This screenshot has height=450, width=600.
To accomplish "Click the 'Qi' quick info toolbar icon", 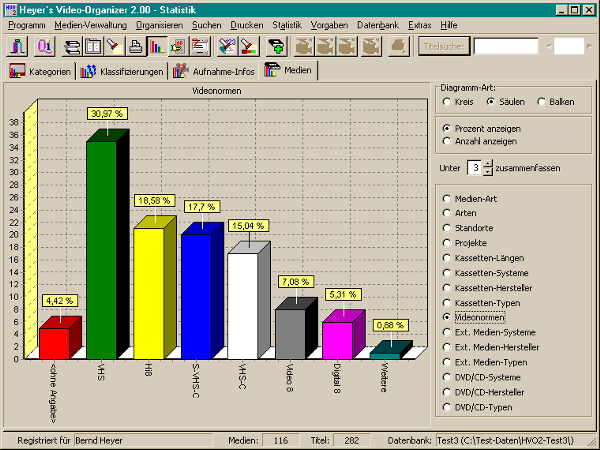I will click(45, 46).
